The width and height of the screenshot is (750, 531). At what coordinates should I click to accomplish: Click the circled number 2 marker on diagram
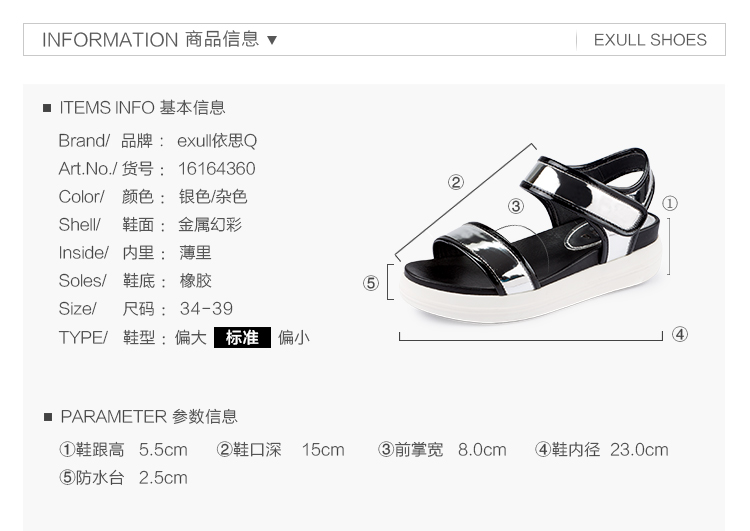456,182
